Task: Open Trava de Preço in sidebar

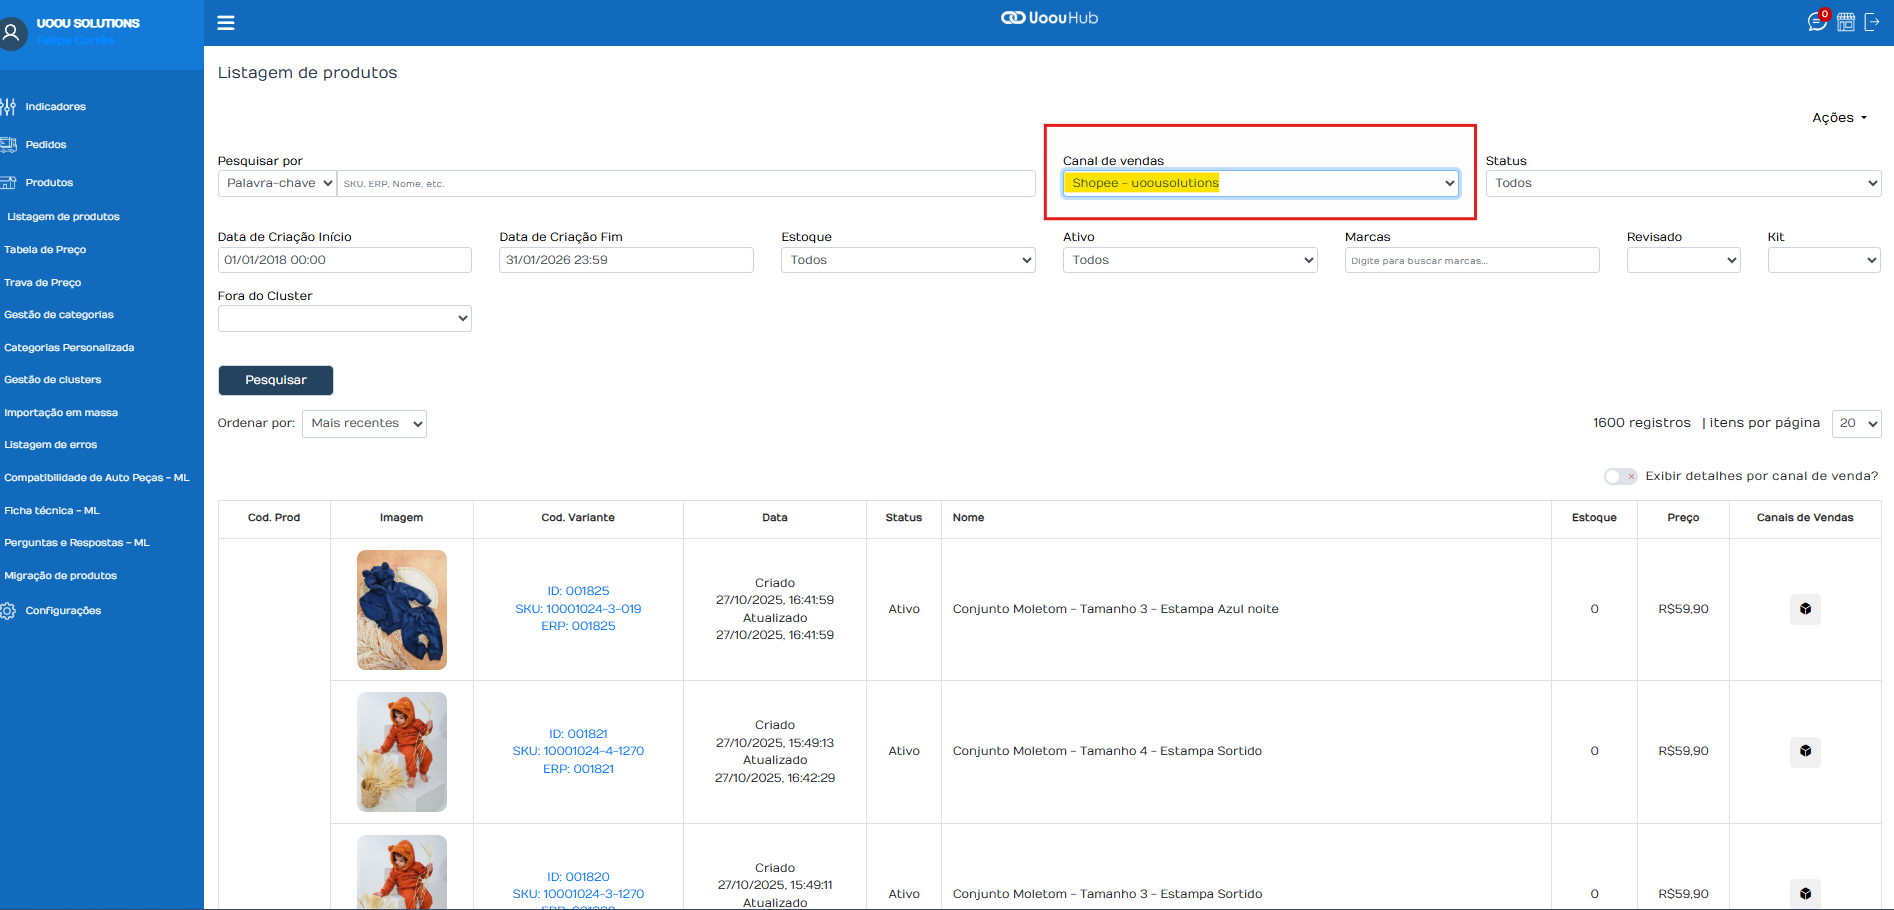Action: pos(42,282)
